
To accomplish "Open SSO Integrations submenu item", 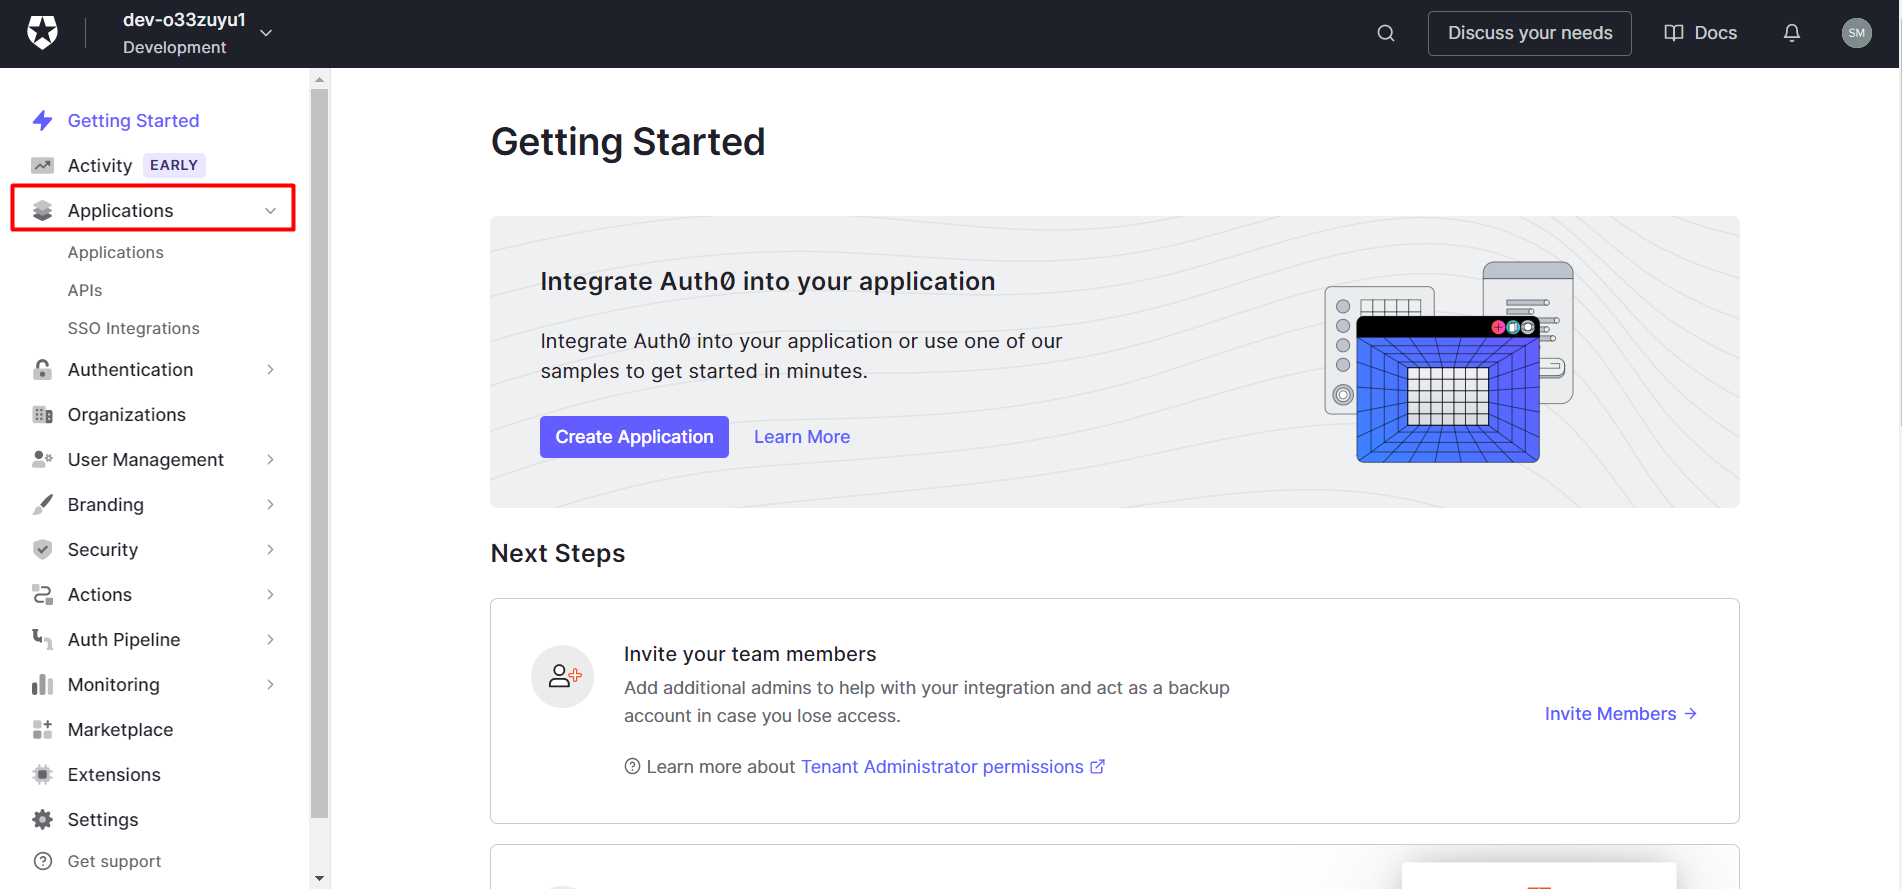I will (x=133, y=329).
